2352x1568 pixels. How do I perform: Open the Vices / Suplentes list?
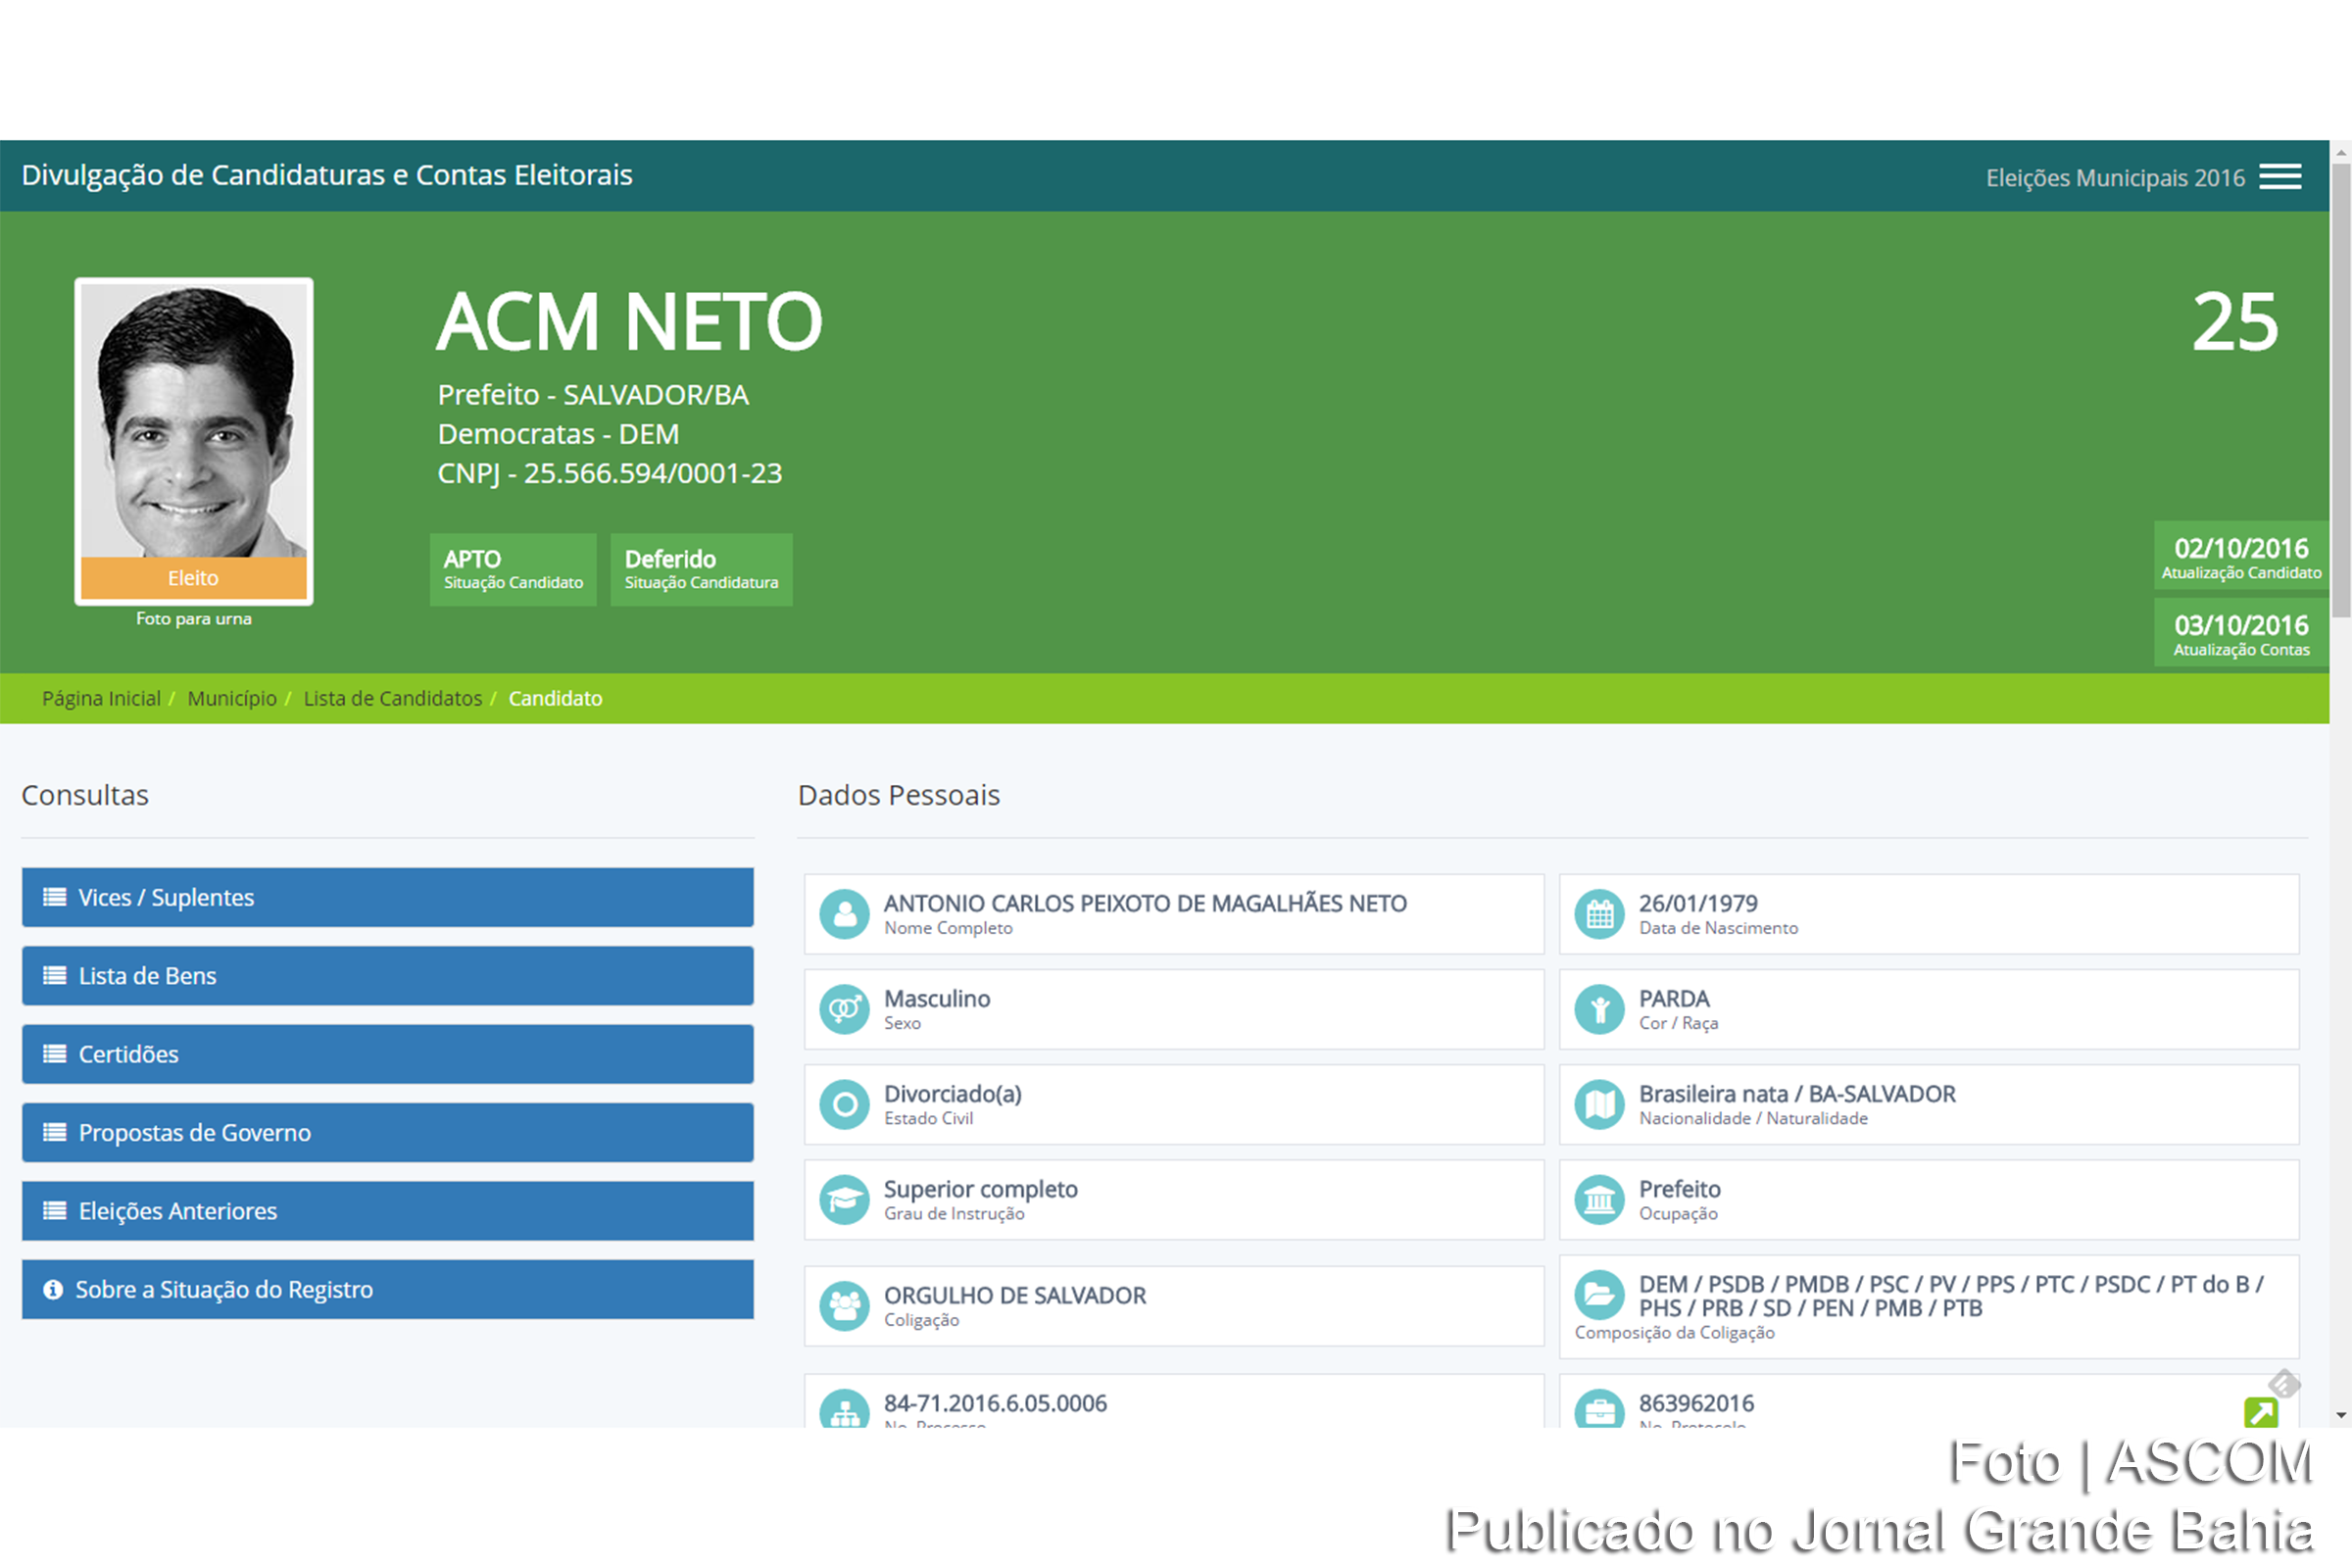[386, 897]
